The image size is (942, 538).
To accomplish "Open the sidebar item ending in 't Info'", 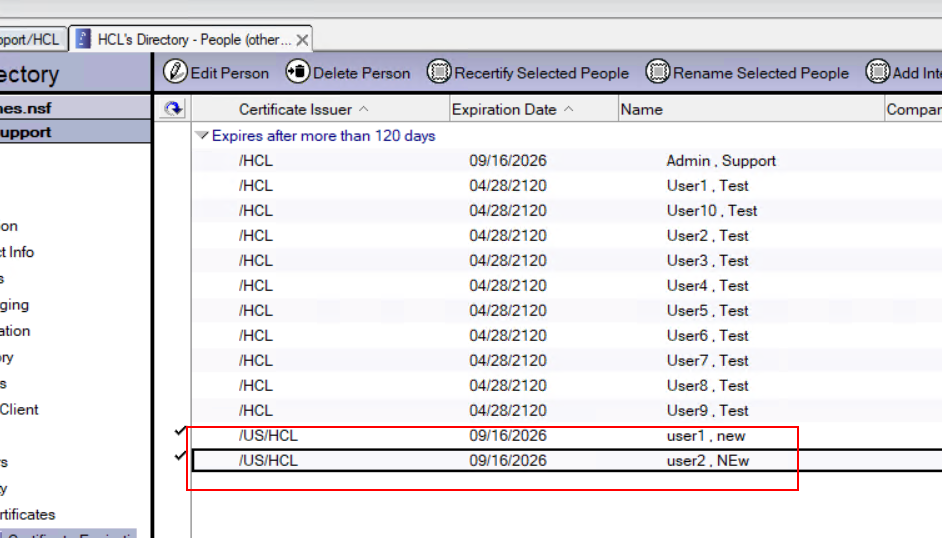I will click(x=17, y=252).
